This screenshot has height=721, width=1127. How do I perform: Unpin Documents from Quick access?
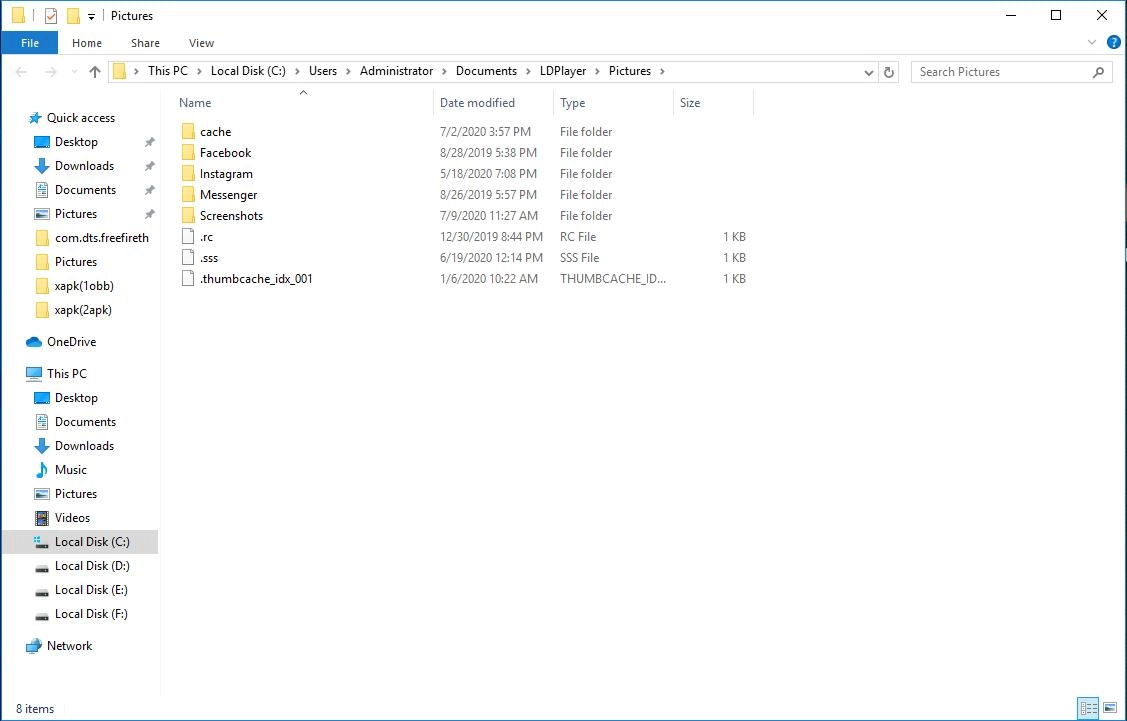point(149,189)
